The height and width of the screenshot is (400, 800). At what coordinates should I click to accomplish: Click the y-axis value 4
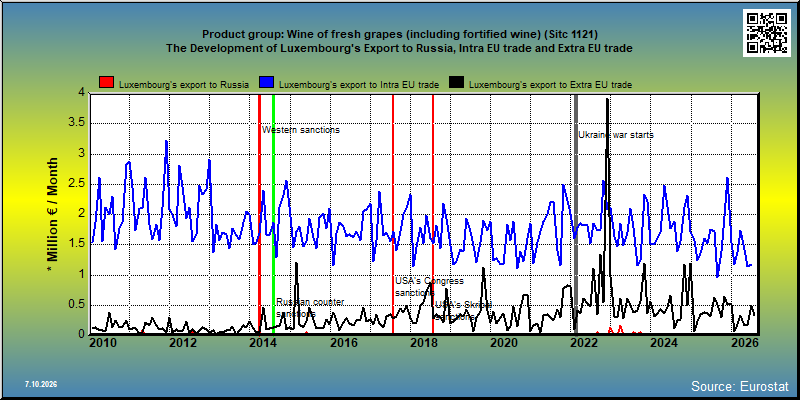pyautogui.click(x=81, y=93)
